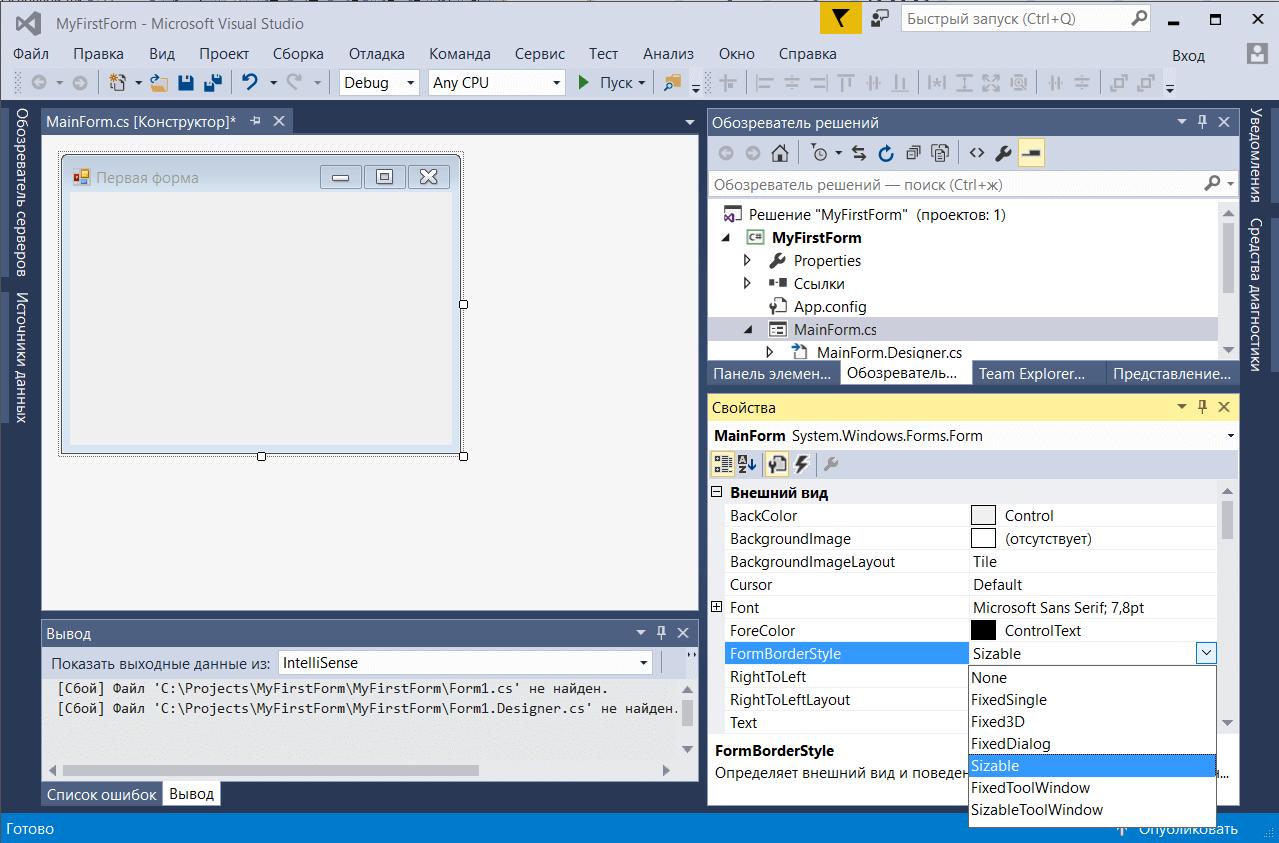Viewport: 1279px width, 843px height.
Task: Click the Home icon in Solution Explorer
Action: (x=779, y=153)
